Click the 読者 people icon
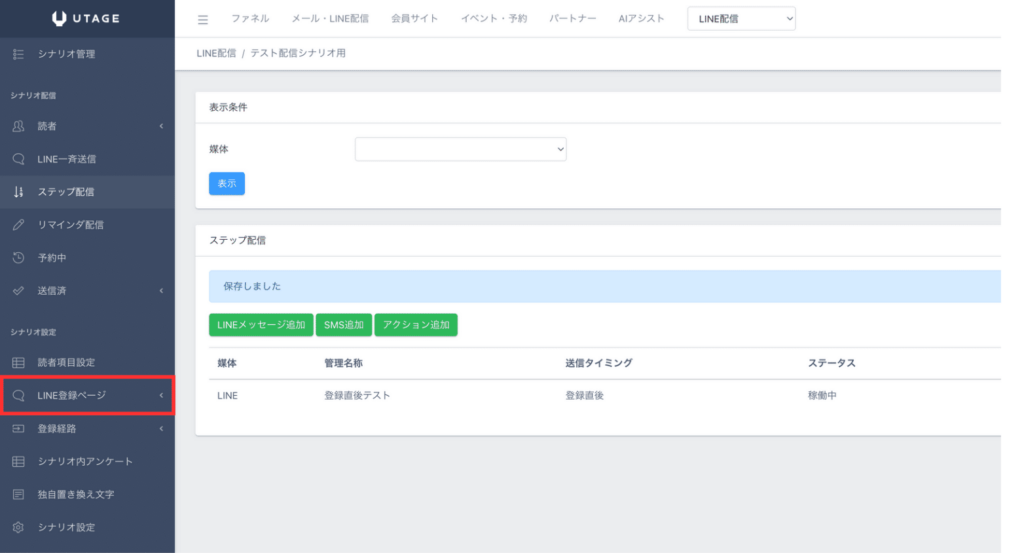 point(18,126)
